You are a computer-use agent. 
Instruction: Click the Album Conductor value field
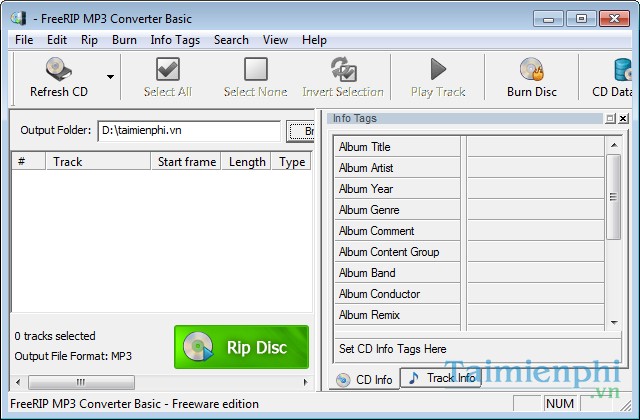coord(536,294)
